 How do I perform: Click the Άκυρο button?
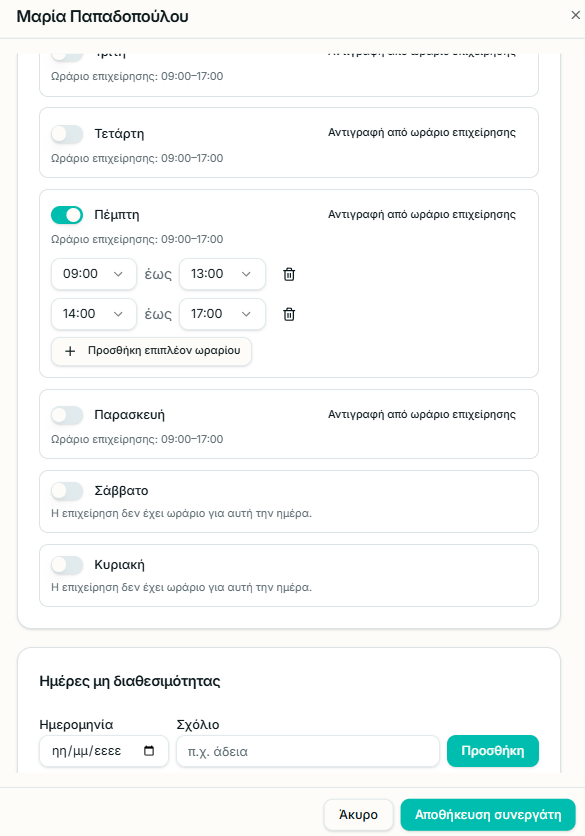(358, 815)
